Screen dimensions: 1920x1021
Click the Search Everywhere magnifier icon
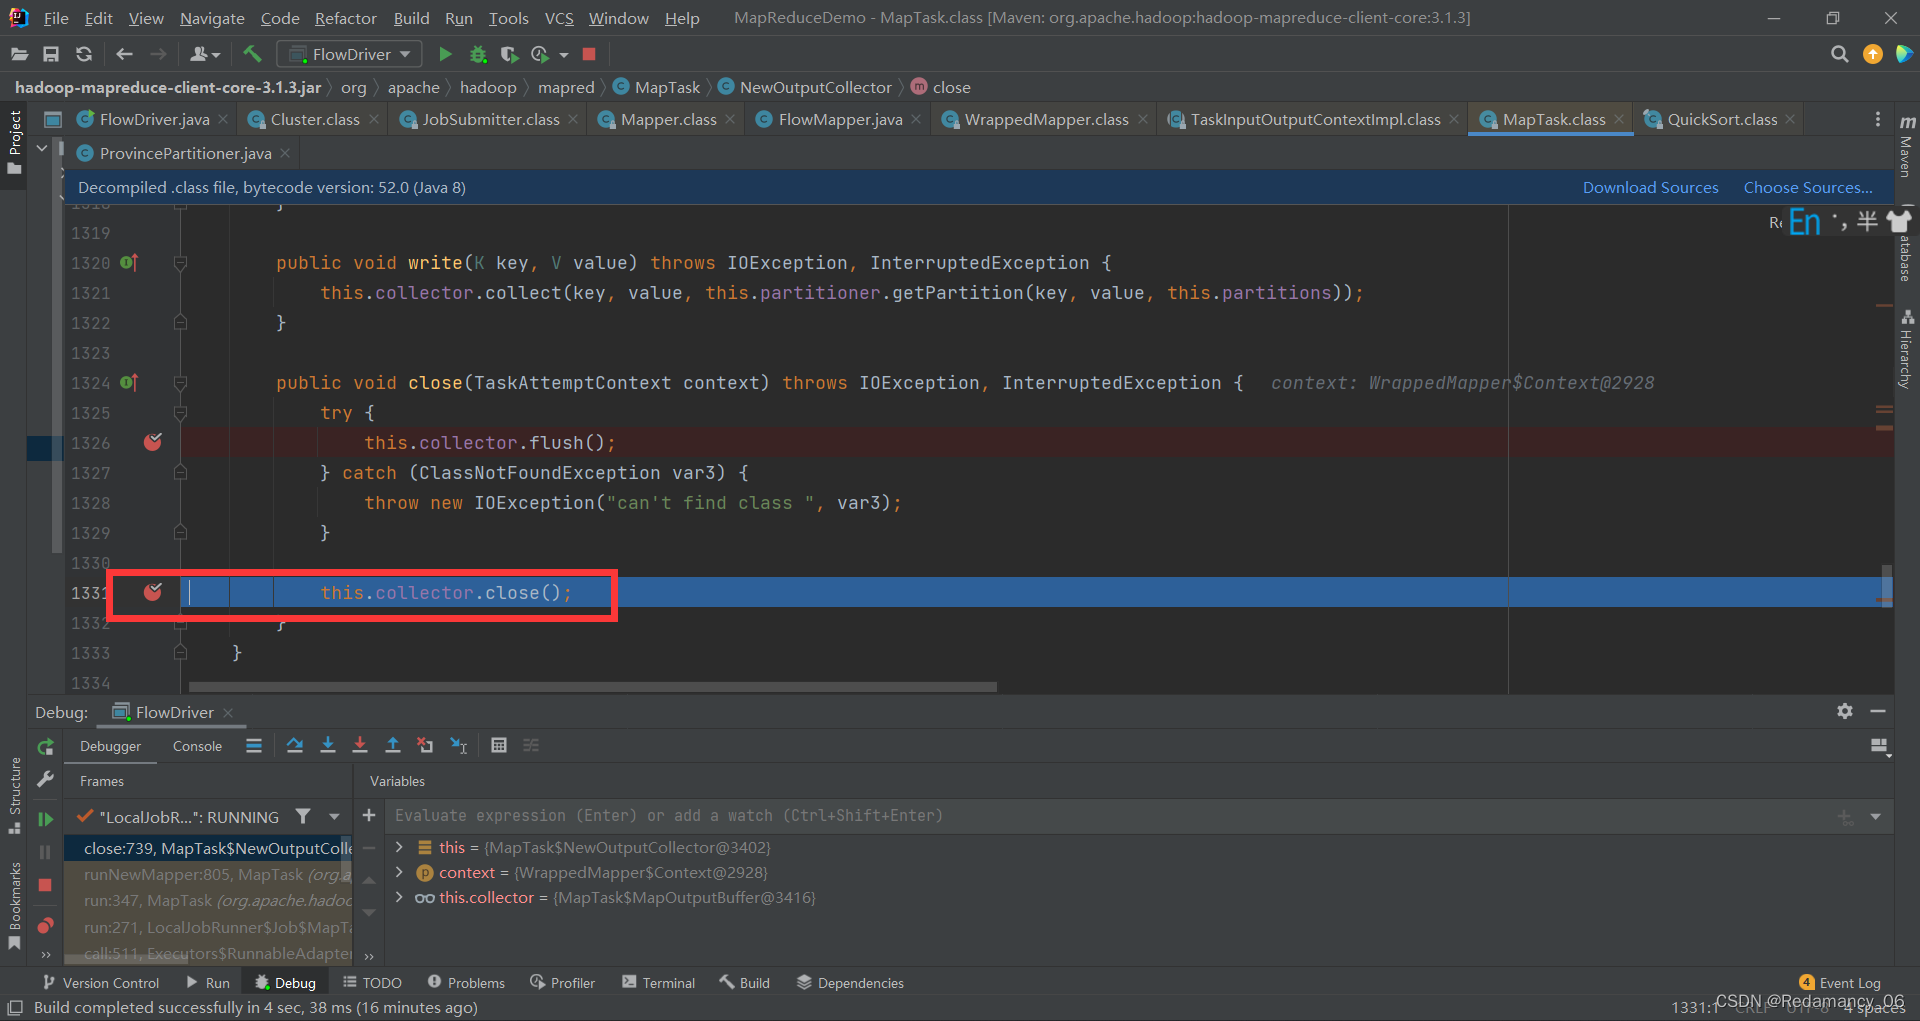pyautogui.click(x=1839, y=54)
